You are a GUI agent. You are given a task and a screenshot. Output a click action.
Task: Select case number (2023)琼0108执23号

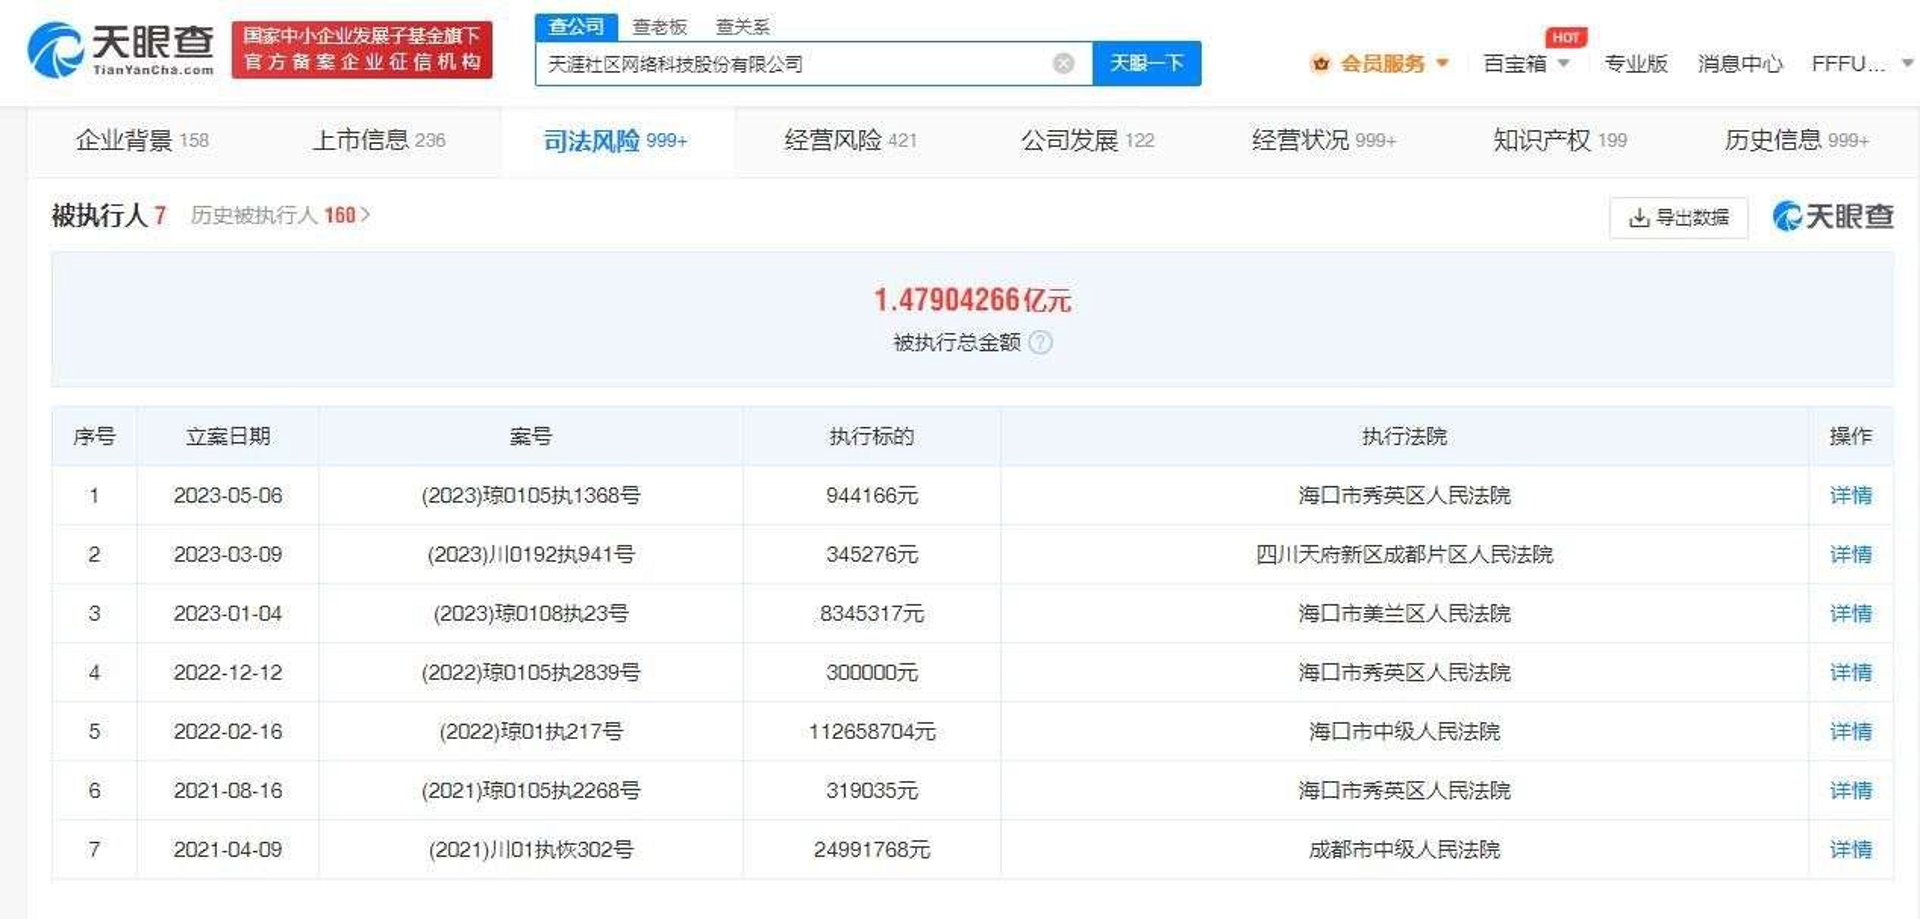click(531, 613)
